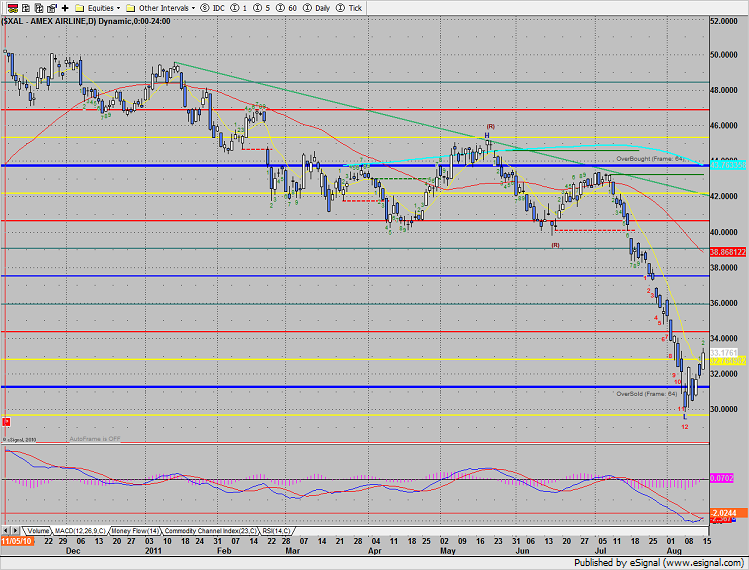Click the small red marker at chart's left edge
Screen dimensions: 749x570
tap(7, 422)
